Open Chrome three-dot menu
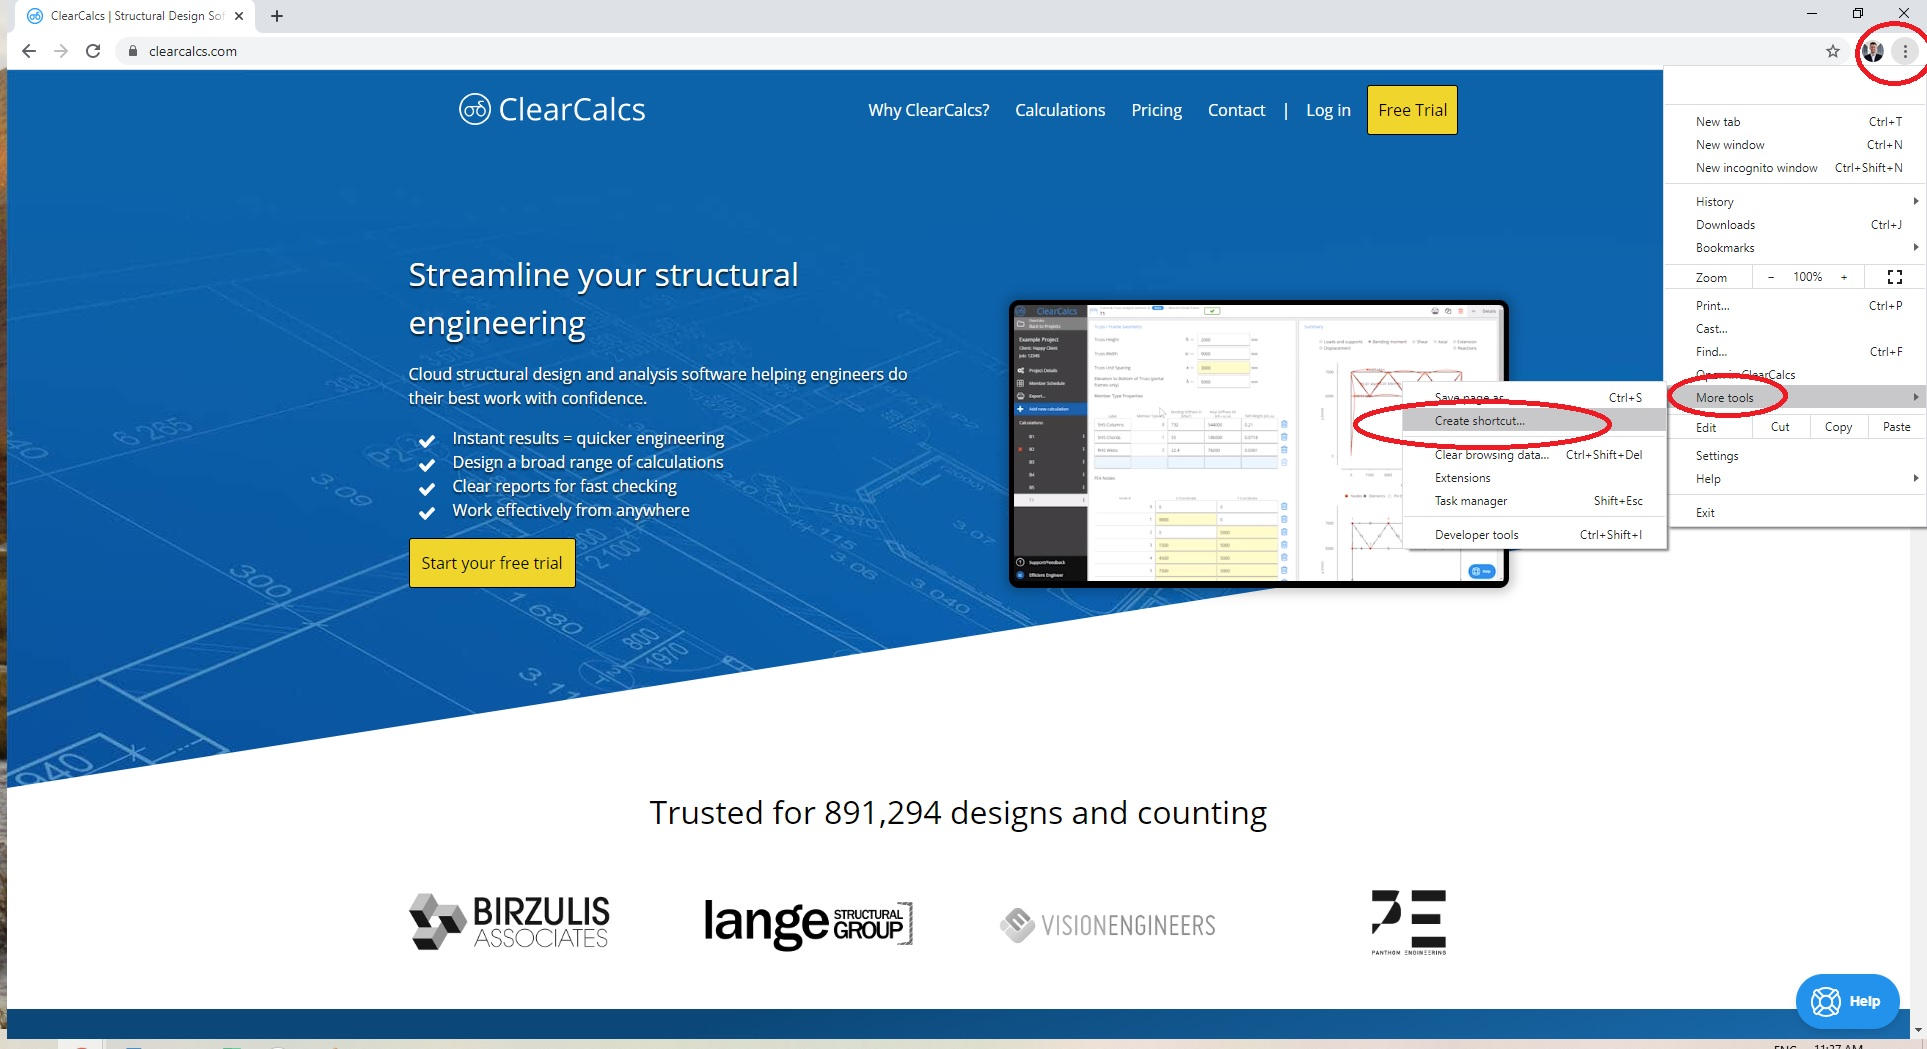Image resolution: width=1927 pixels, height=1049 pixels. click(x=1905, y=51)
